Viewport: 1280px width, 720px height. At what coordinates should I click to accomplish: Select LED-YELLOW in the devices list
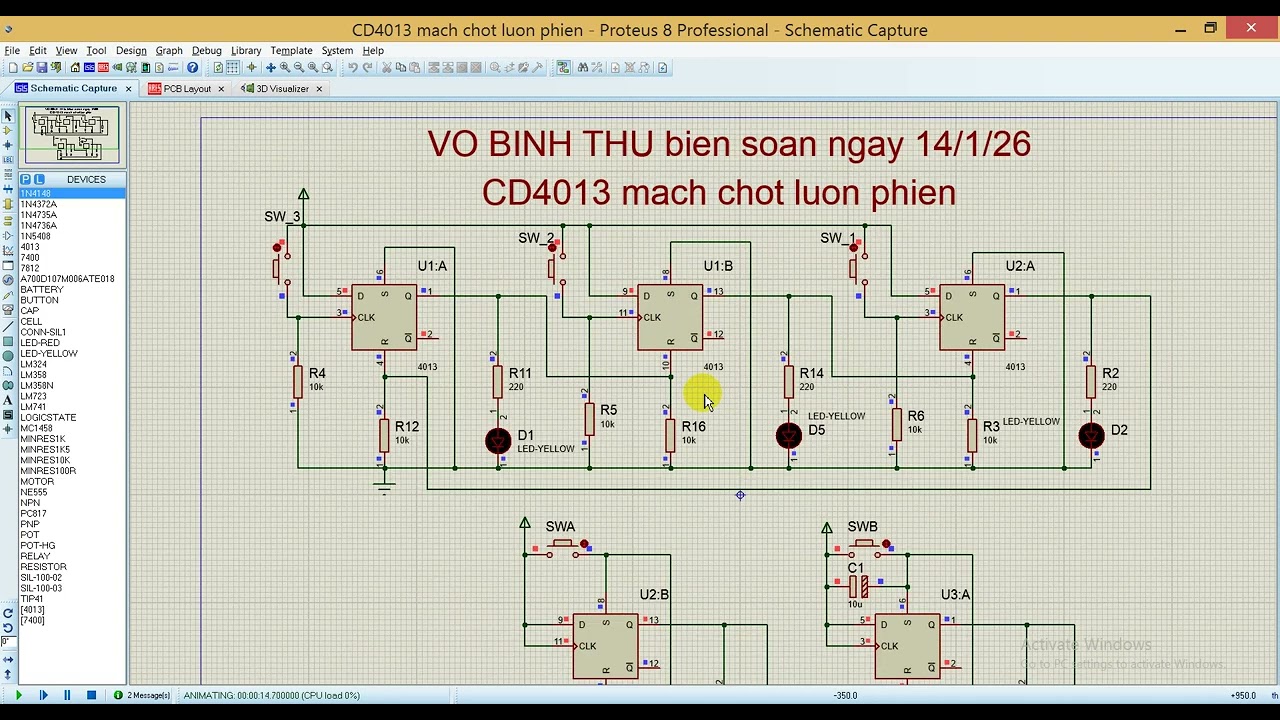(x=72, y=353)
